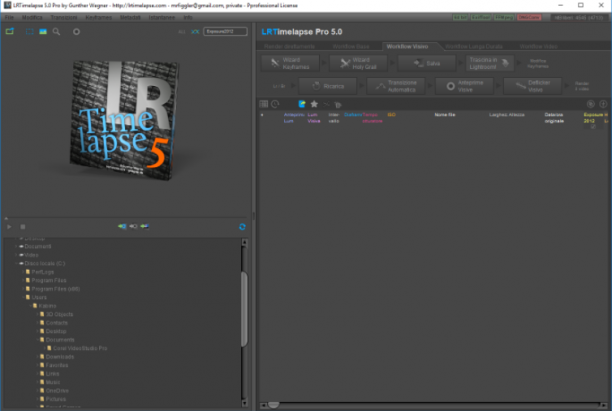Viewport: 612px width, 411px height.
Task: Open the Exposure2012 dropdown field
Action: (225, 31)
